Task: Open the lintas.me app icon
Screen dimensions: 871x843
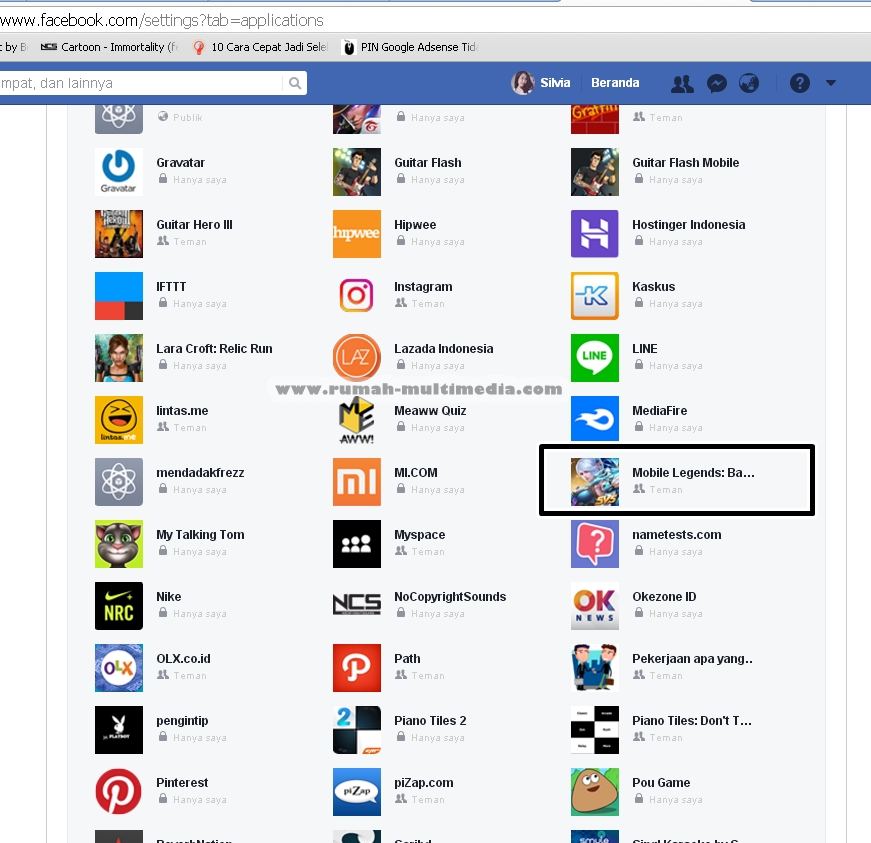Action: click(118, 420)
